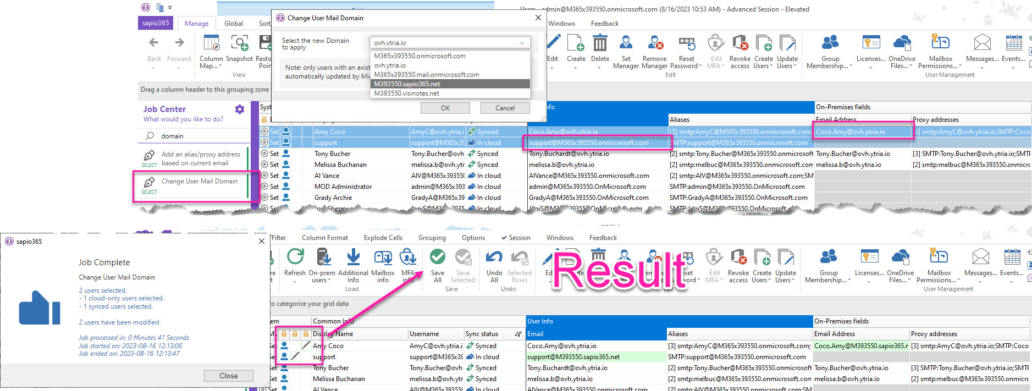Screen dimensions: 1032x391
Task: Confirm the domain change with OK
Action: tap(446, 107)
